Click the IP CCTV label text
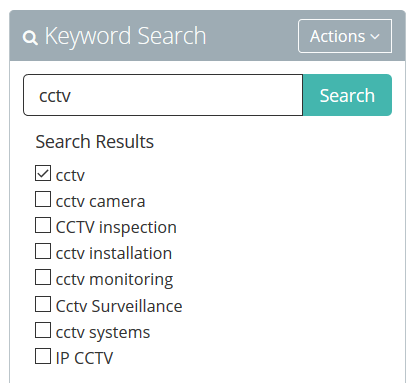This screenshot has width=406, height=383. point(84,358)
